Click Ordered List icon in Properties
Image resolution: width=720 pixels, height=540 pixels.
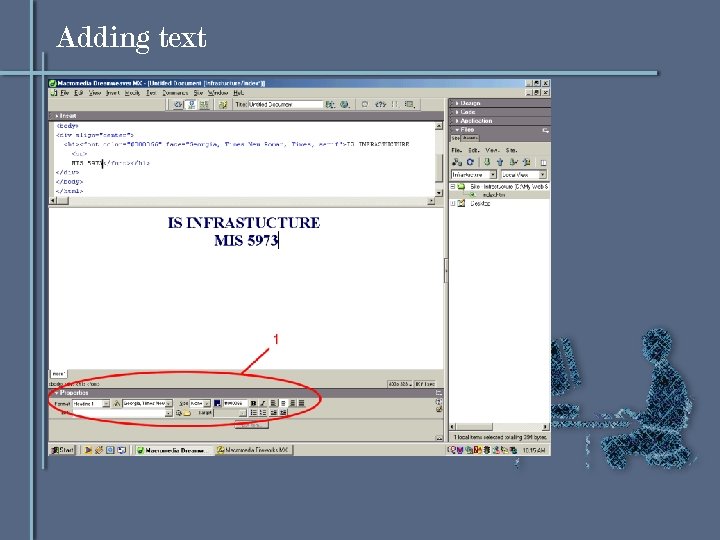click(263, 413)
